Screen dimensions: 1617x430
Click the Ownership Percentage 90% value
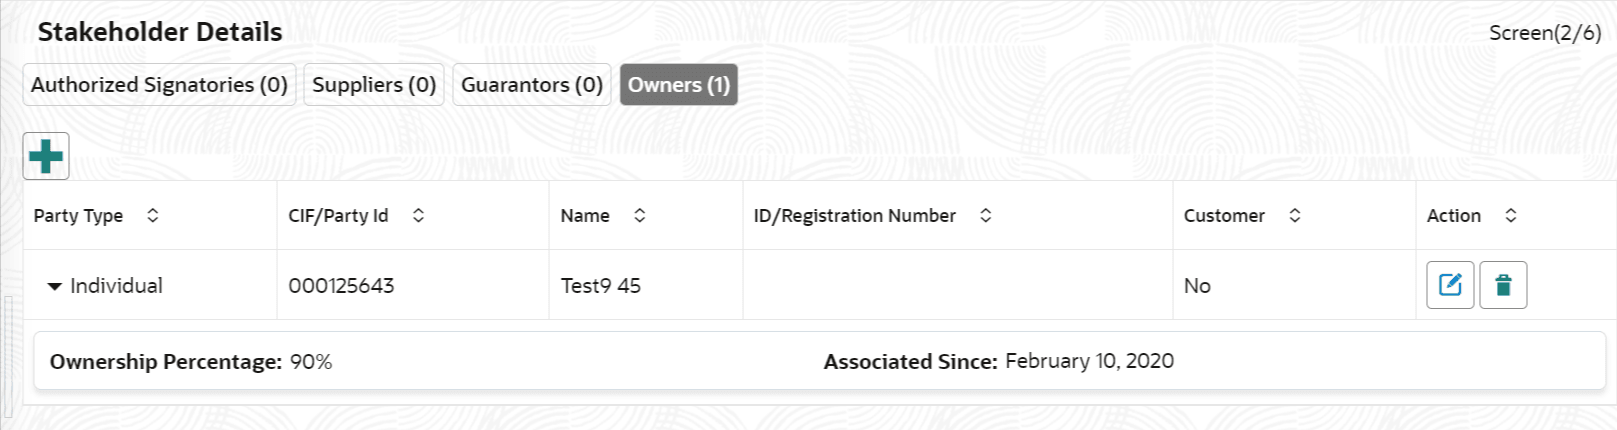[311, 362]
